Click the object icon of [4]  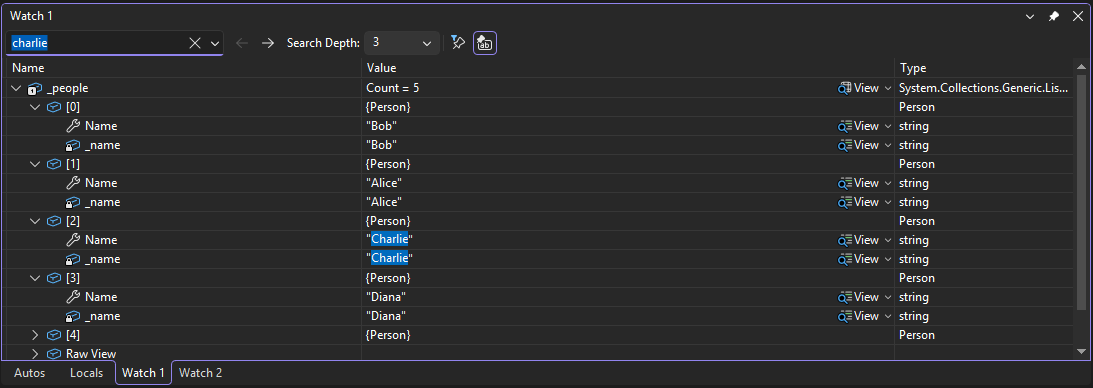[54, 335]
